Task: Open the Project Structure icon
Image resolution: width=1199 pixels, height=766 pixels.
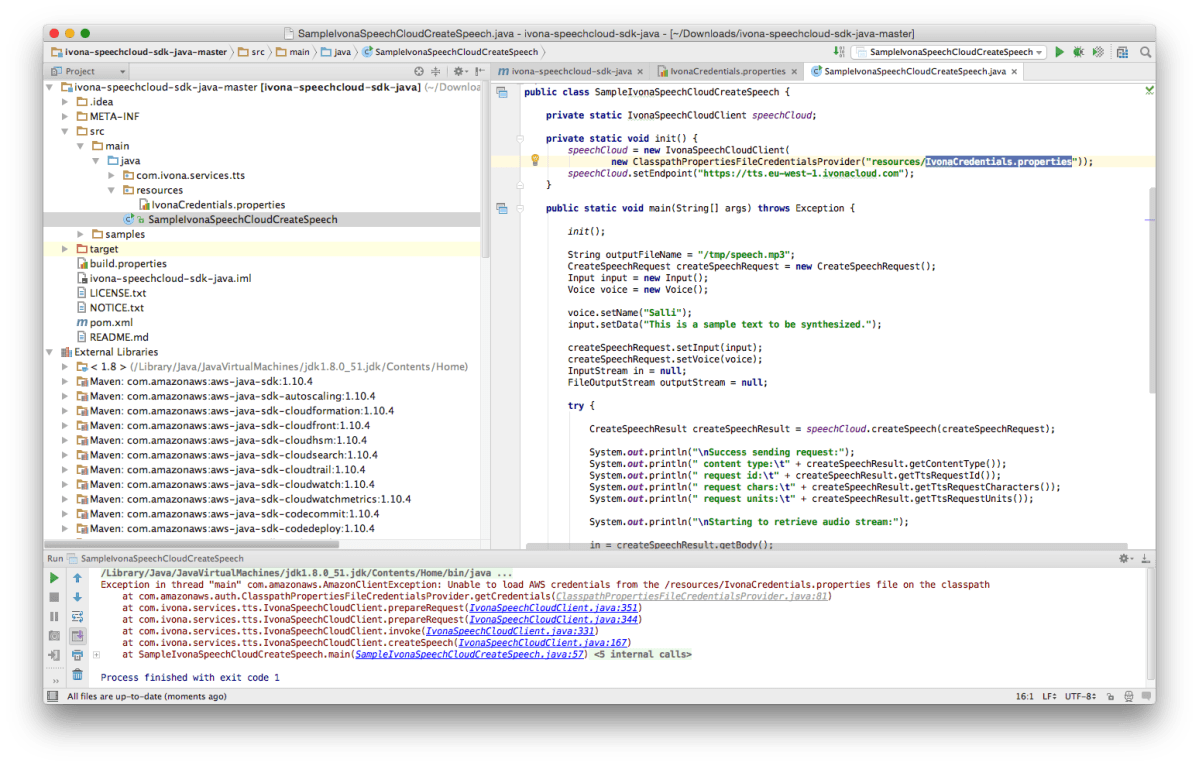Action: (1123, 52)
